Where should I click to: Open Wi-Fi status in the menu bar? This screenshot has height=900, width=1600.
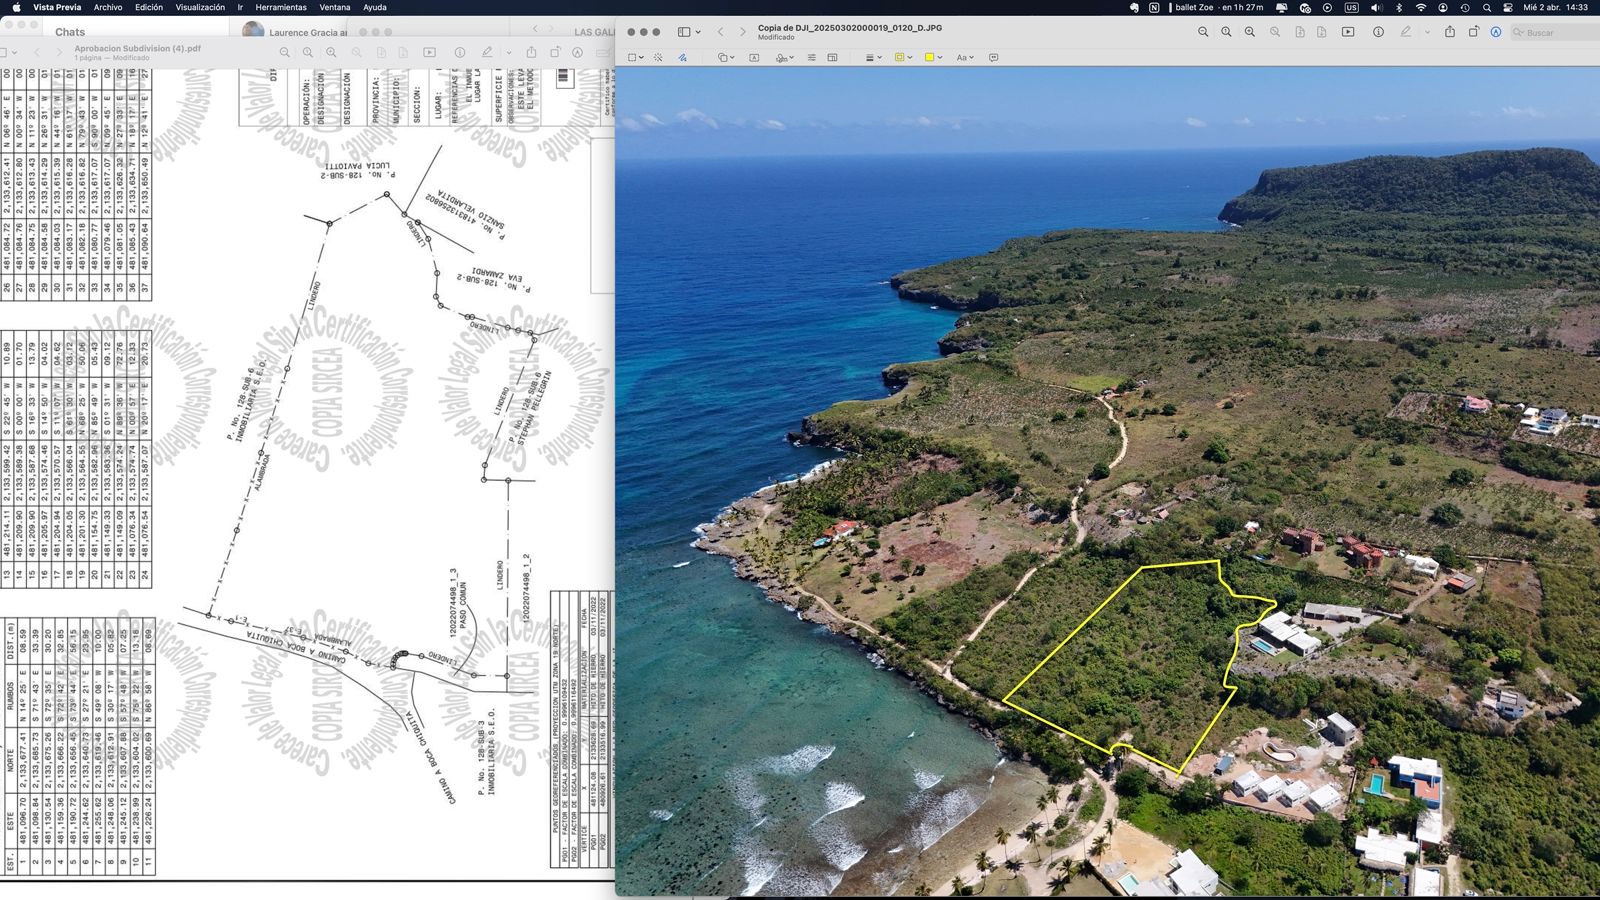1421,7
